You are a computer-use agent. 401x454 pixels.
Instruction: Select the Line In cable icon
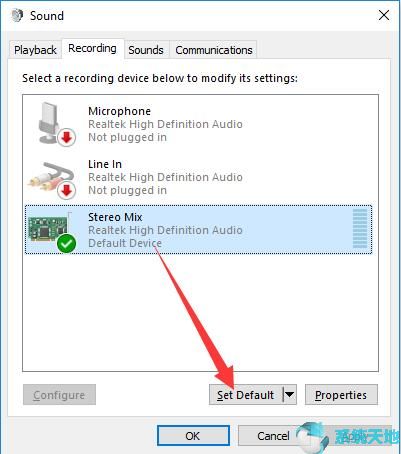[x=51, y=176]
